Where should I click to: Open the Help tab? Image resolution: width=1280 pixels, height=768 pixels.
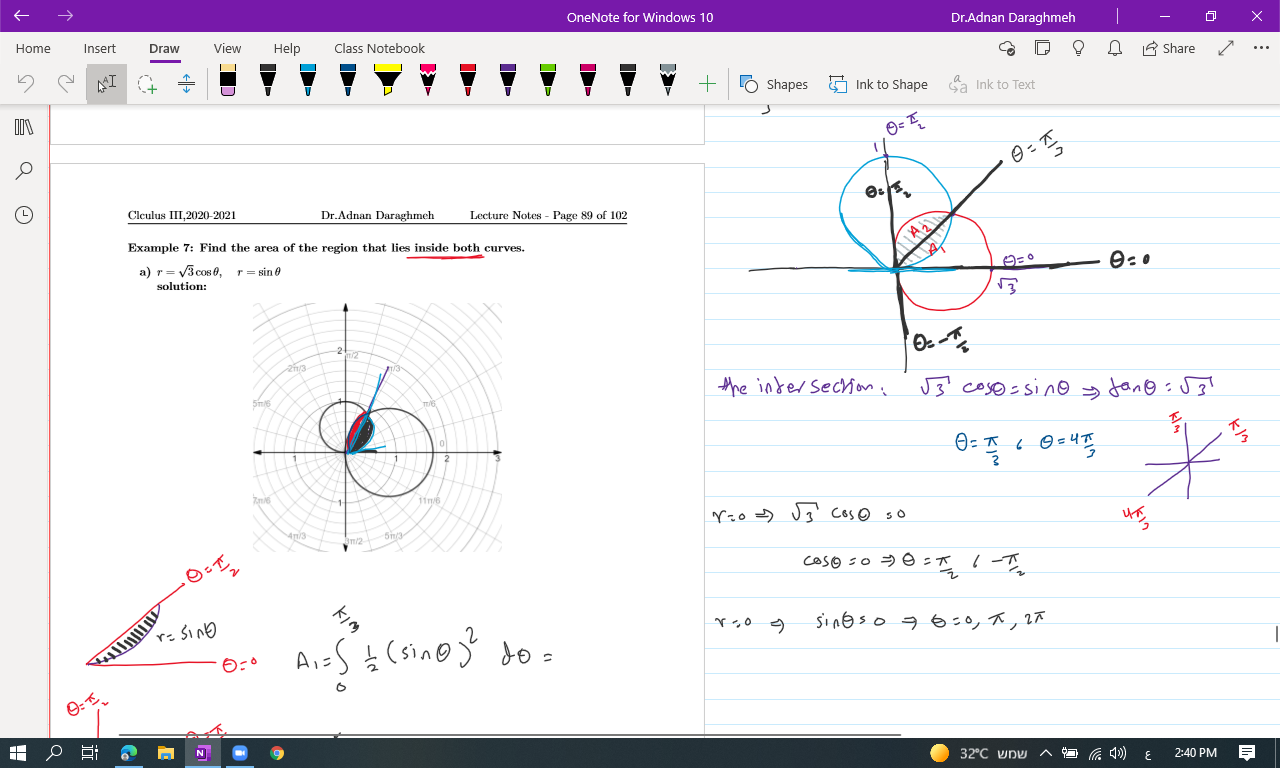pyautogui.click(x=287, y=48)
